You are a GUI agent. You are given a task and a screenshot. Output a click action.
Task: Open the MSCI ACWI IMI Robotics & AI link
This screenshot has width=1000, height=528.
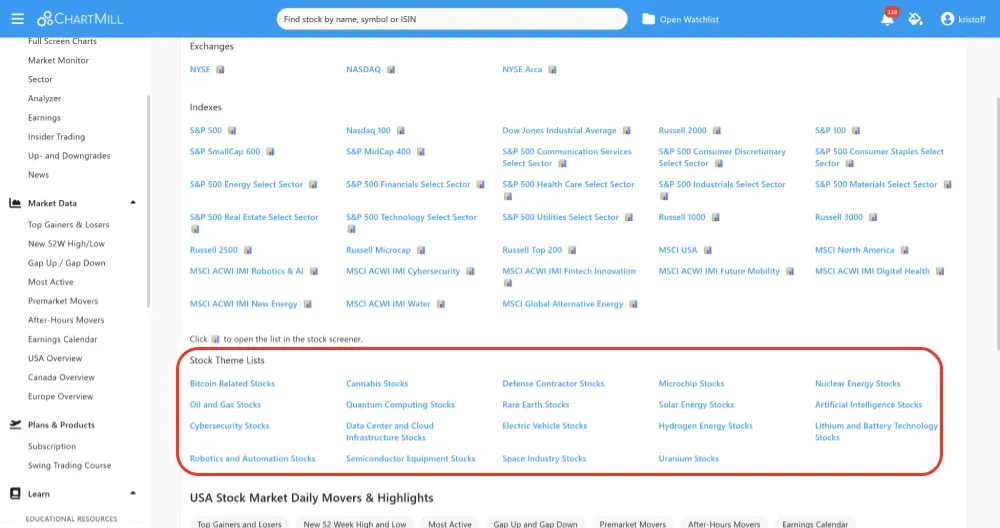tap(246, 272)
